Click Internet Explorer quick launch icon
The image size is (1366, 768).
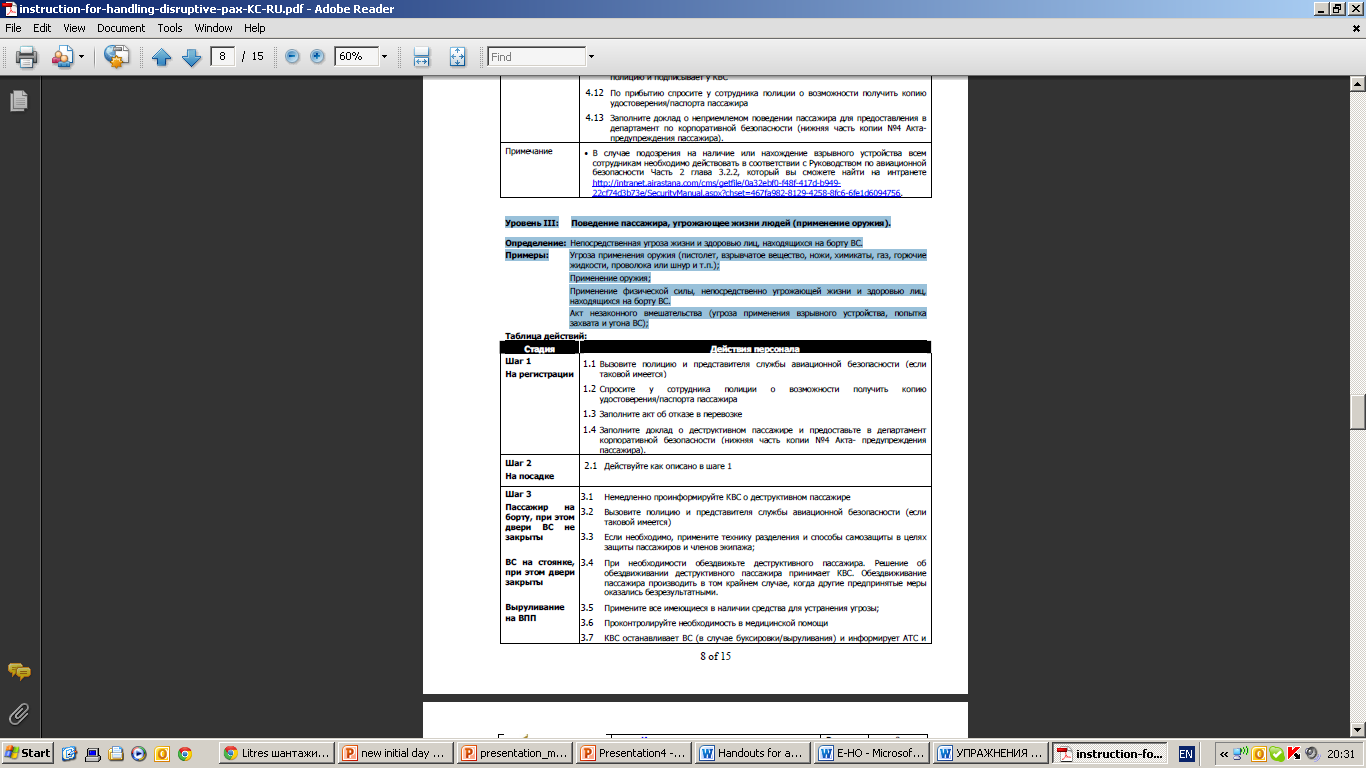pos(69,754)
